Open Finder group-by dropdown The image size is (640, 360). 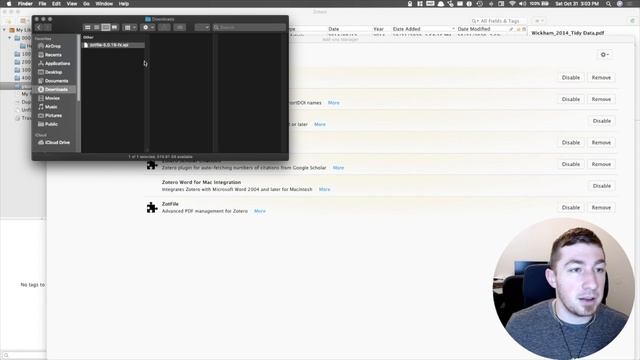coord(130,27)
